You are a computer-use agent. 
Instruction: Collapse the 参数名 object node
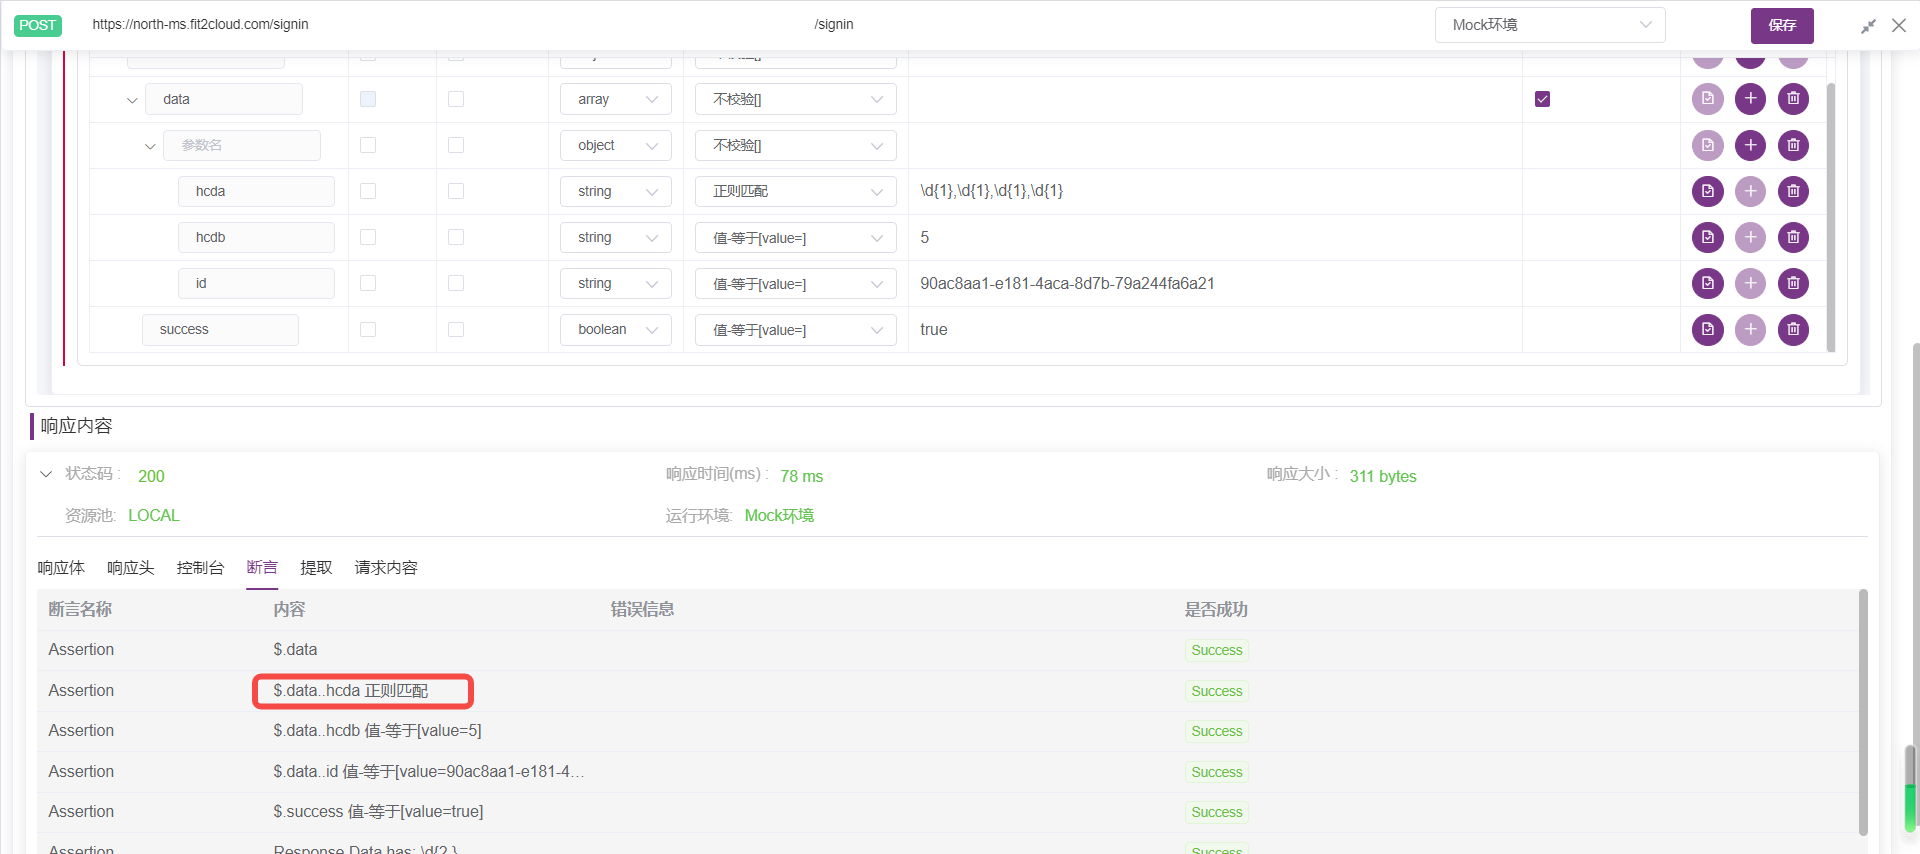[x=150, y=146]
